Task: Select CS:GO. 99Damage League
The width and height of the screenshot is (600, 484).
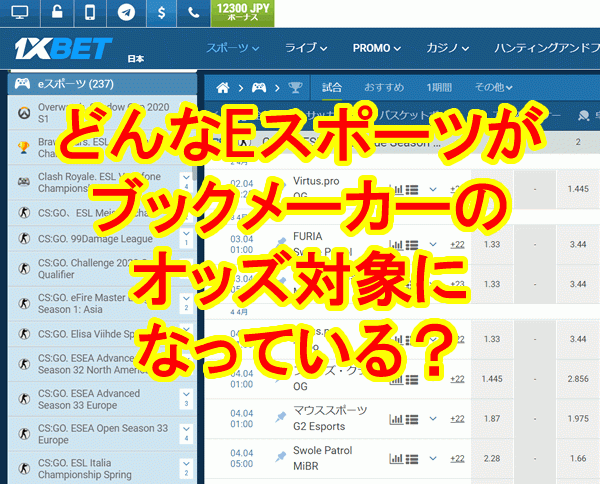Action: point(95,239)
